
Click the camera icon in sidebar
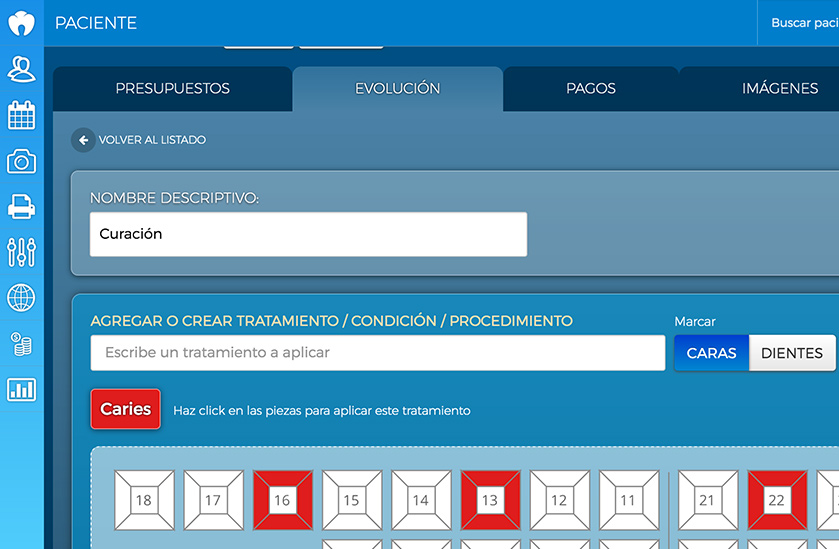click(21, 161)
